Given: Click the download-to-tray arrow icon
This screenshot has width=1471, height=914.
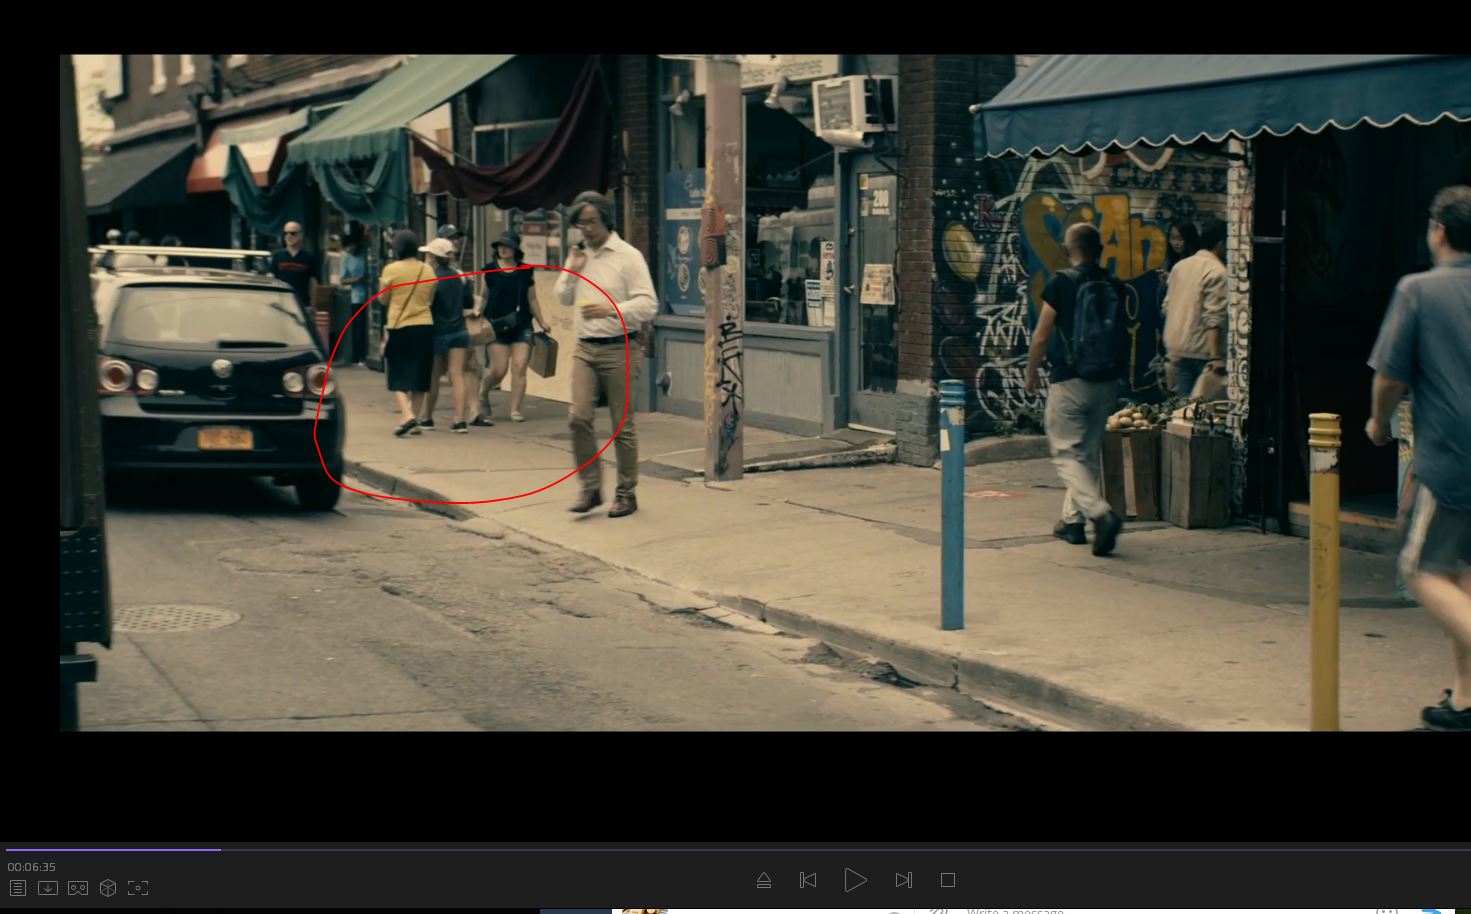Looking at the screenshot, I should [x=48, y=888].
